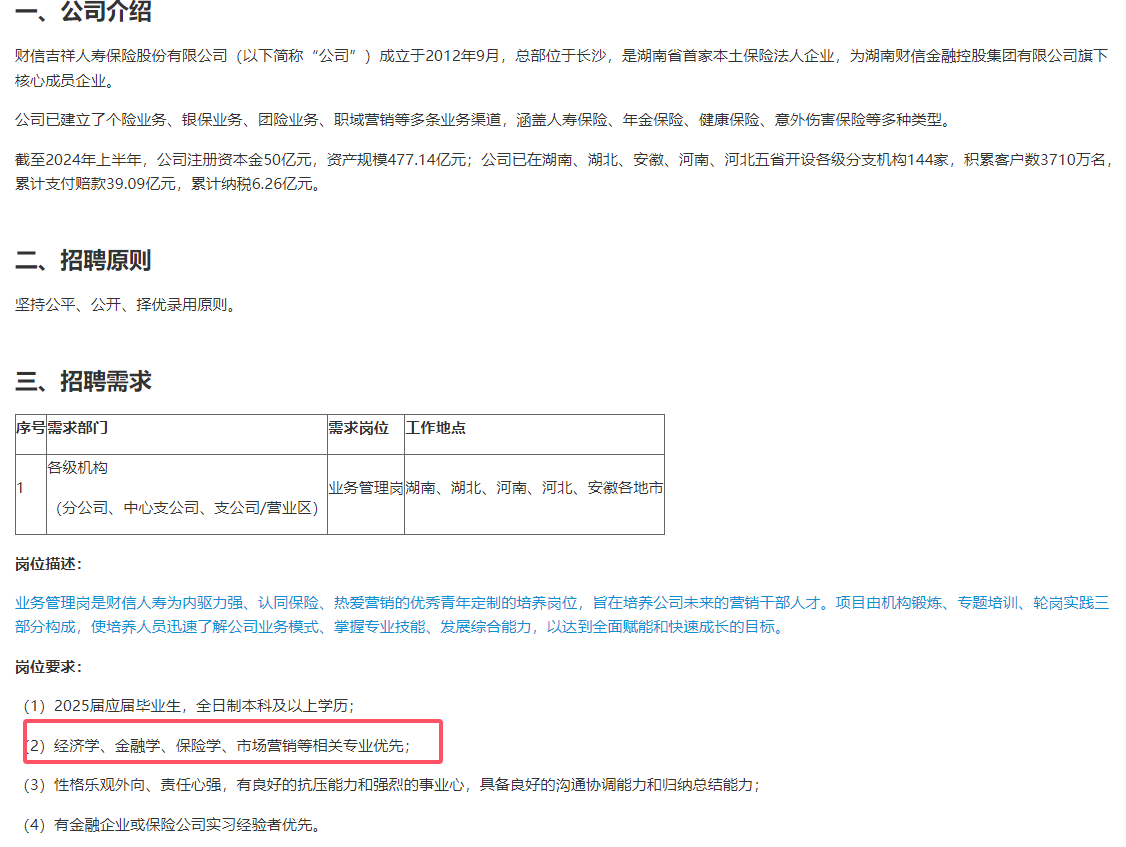
Task: Click the '二、招聘原则' section heading
Action: (83, 261)
